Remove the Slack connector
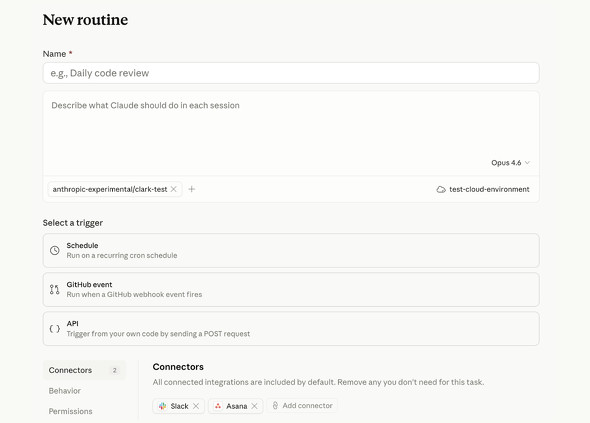Image resolution: width=590 pixels, height=423 pixels. pos(196,406)
